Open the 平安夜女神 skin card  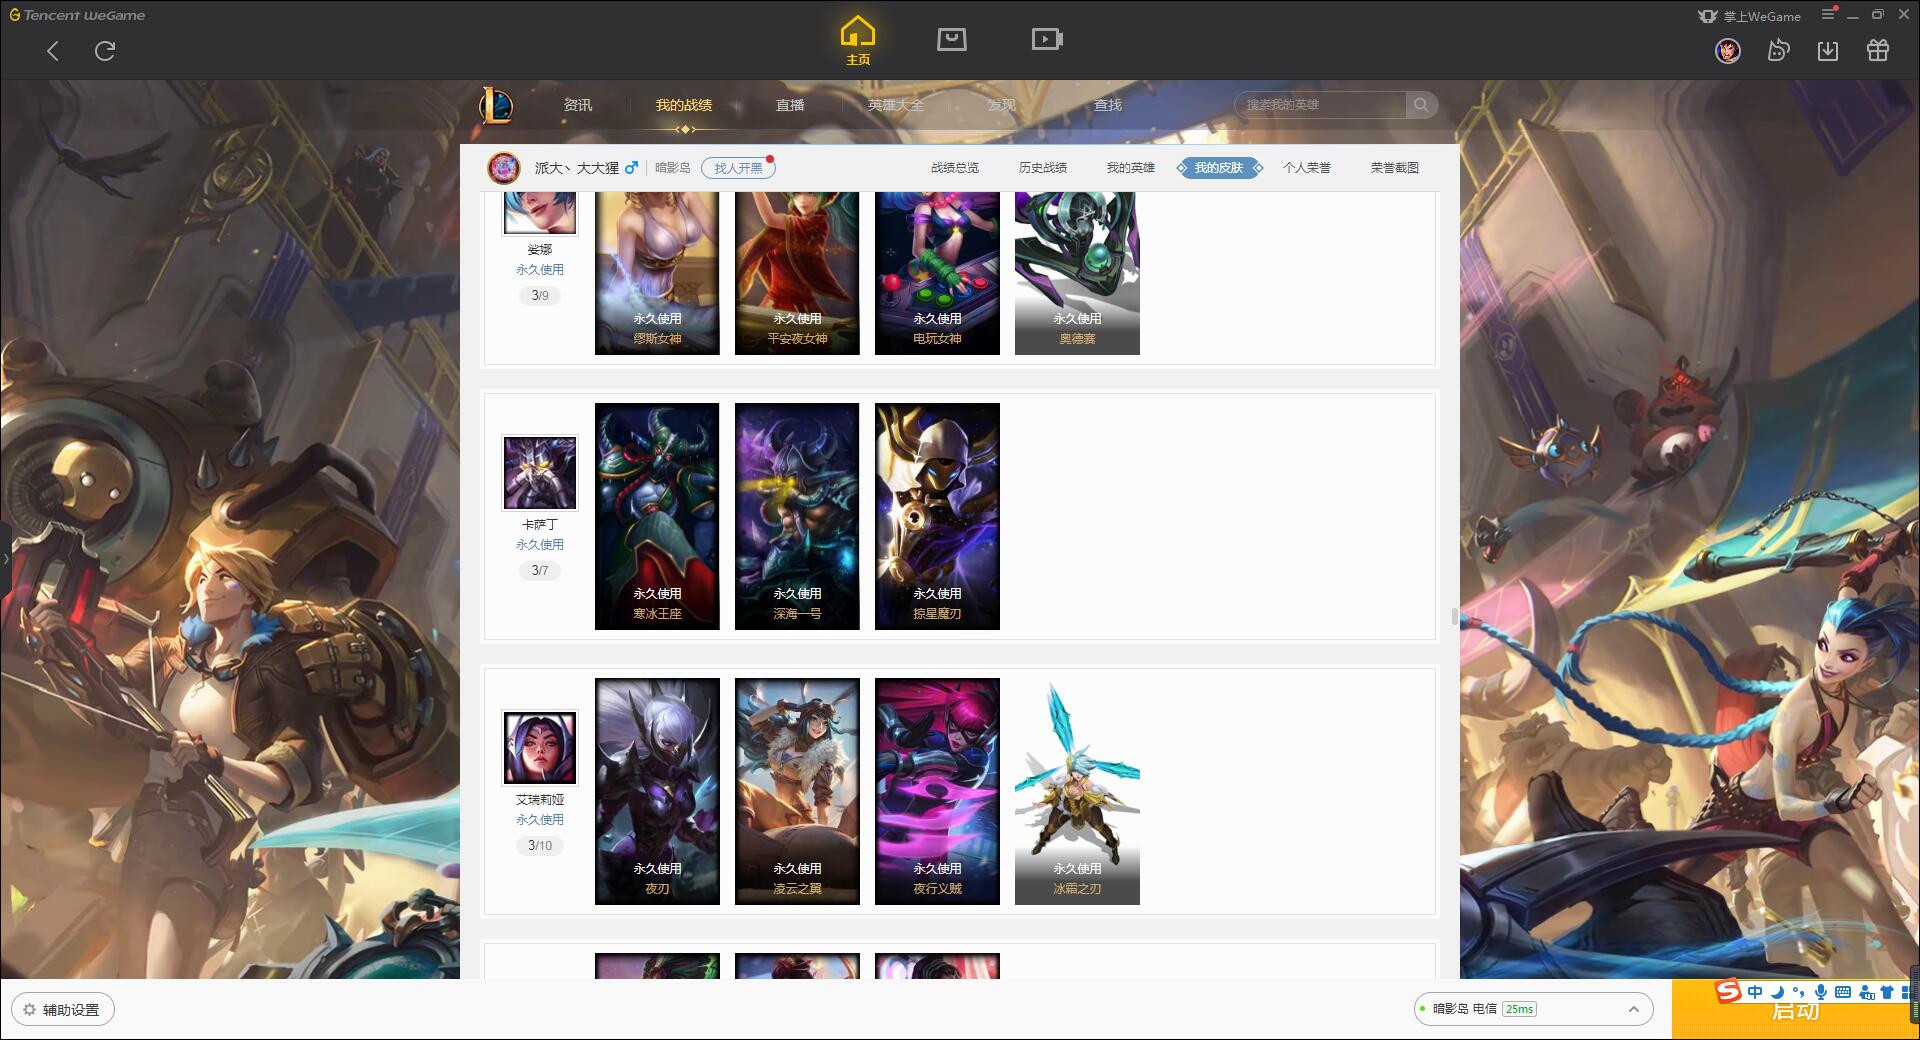pos(797,273)
